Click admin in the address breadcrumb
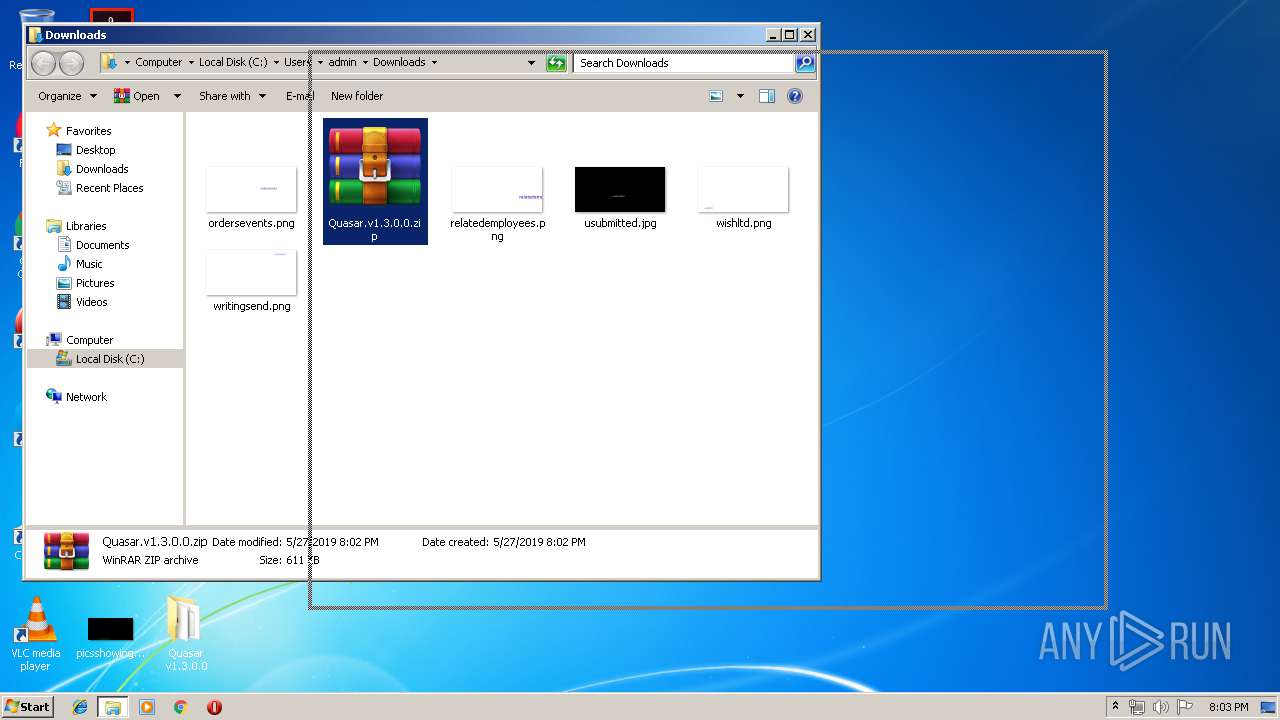 (343, 62)
